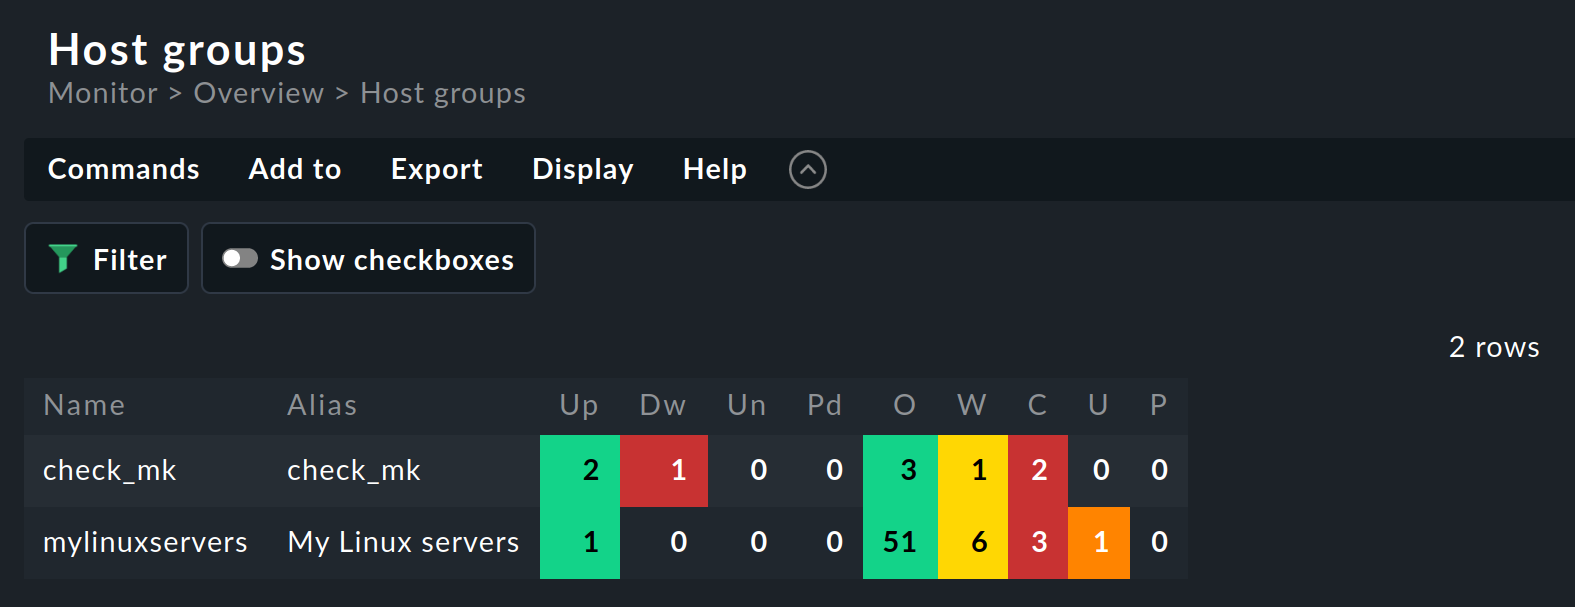
Task: Click yellow Warning count 6 for mylinuxservers
Action: tap(978, 542)
